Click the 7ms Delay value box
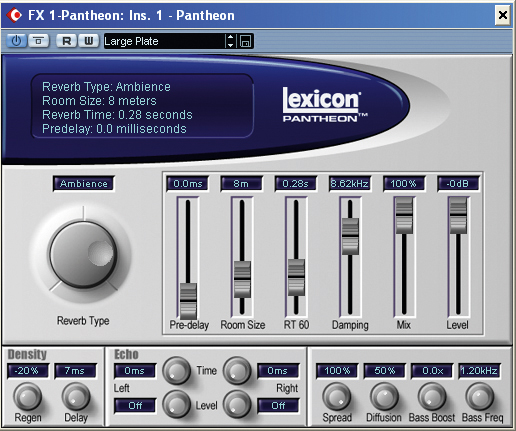This screenshot has width=516, height=431. pos(75,371)
